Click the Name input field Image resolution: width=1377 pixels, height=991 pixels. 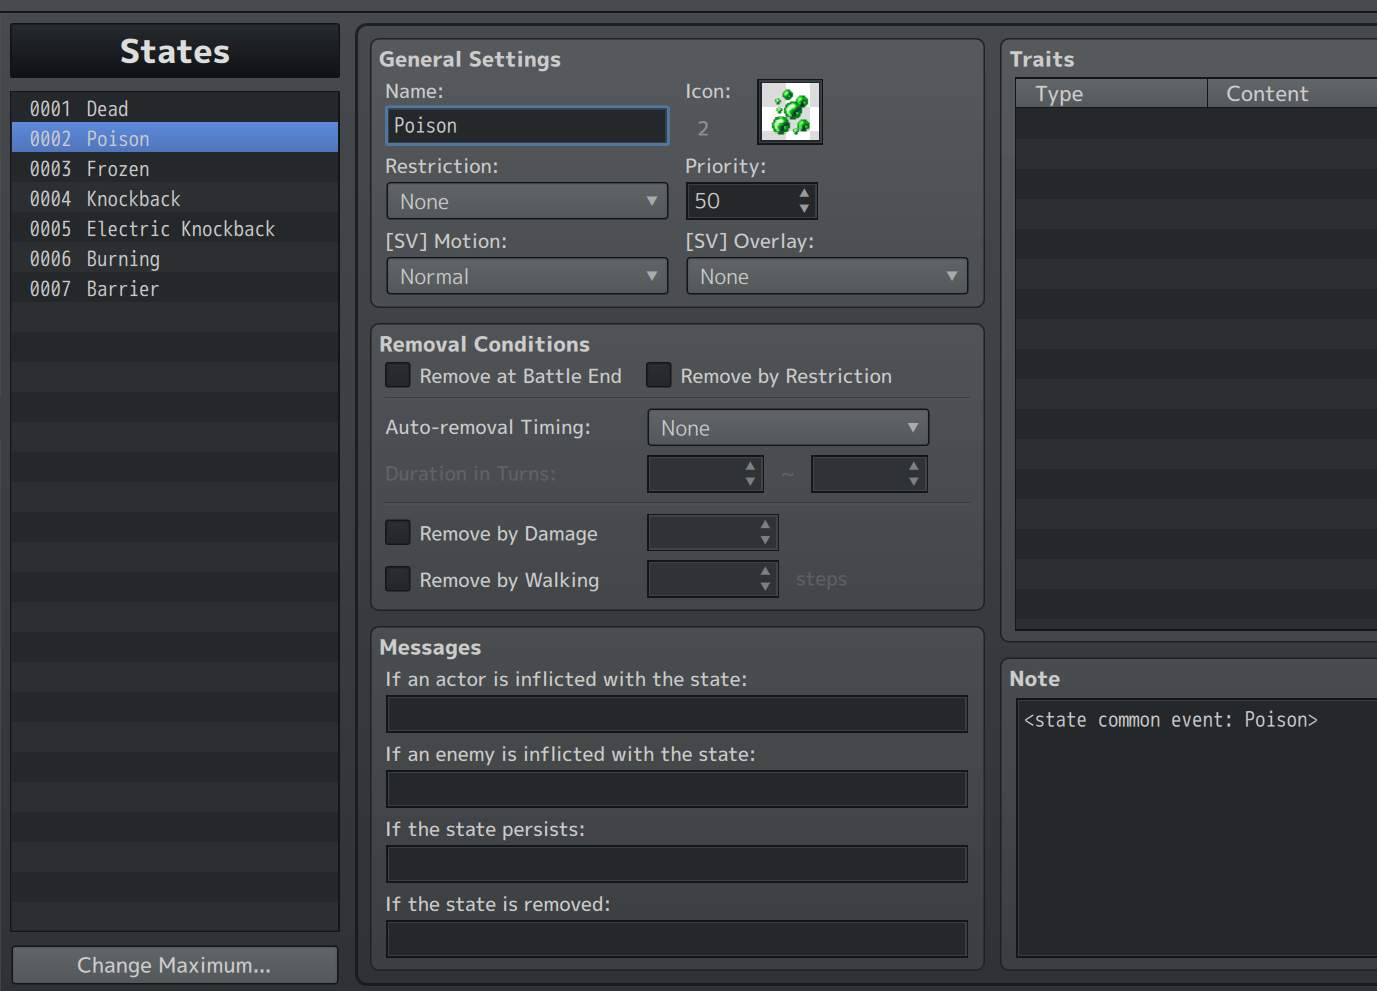pos(527,126)
